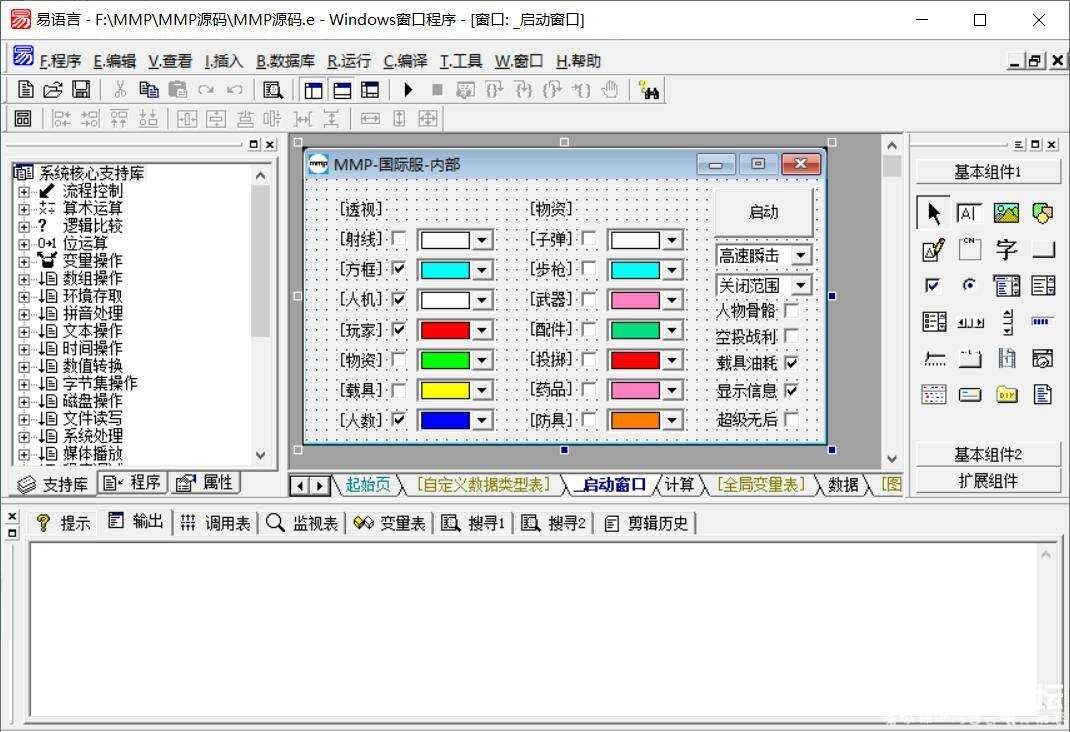
Task: Select the DIY folder component icon
Action: [x=1006, y=394]
